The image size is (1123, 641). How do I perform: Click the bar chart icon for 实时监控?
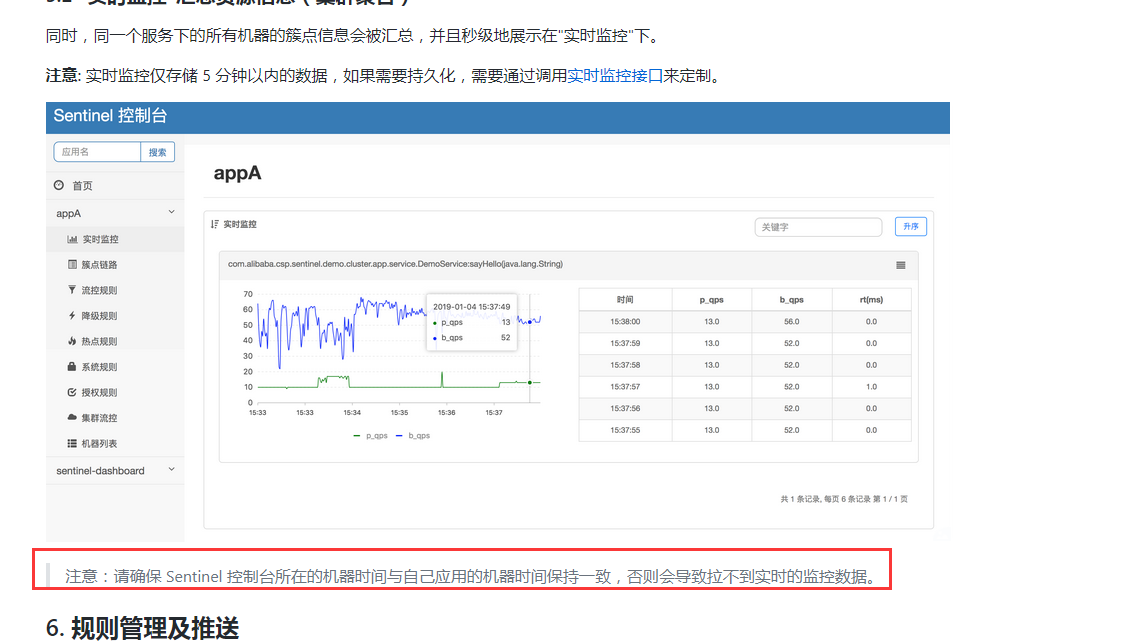tap(72, 239)
